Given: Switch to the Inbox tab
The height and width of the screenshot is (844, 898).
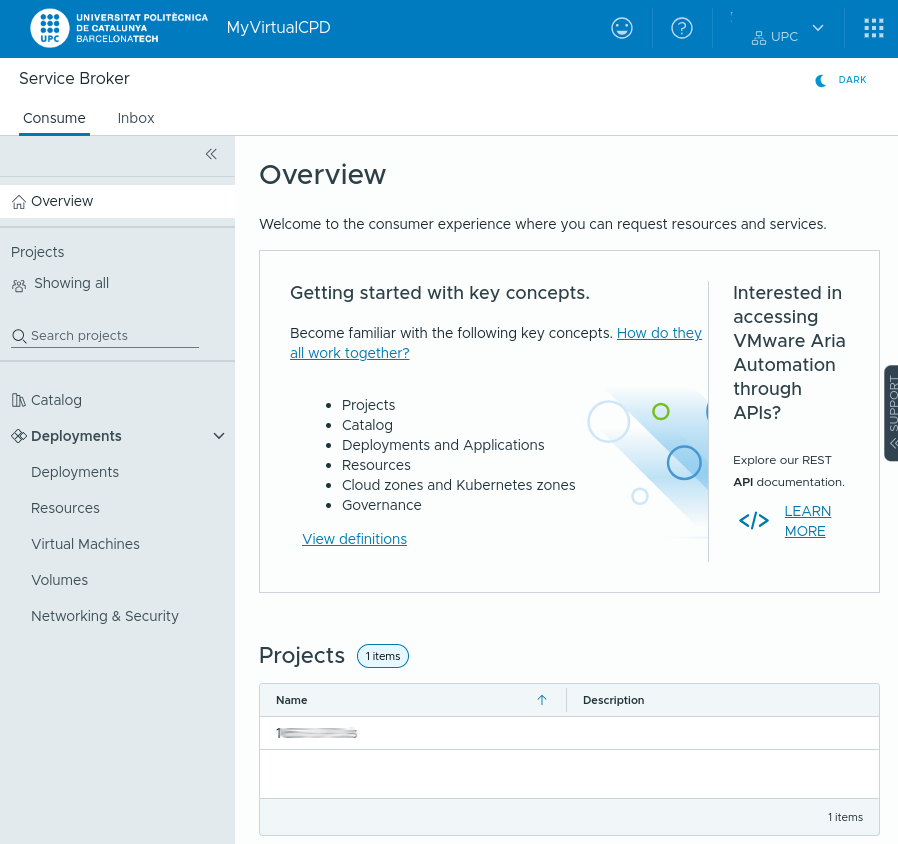Looking at the screenshot, I should (136, 118).
